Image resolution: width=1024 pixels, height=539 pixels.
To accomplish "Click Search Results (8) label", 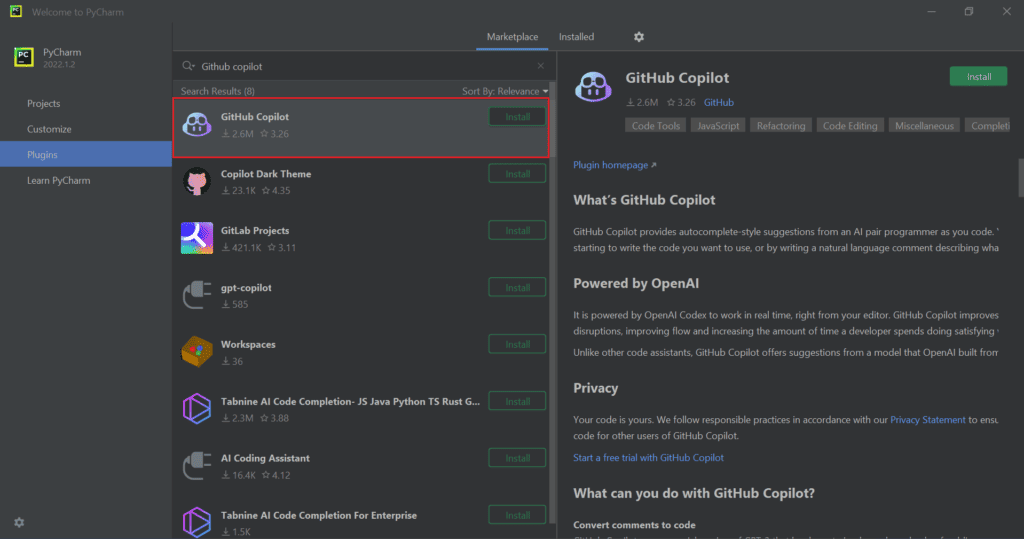I will [217, 91].
